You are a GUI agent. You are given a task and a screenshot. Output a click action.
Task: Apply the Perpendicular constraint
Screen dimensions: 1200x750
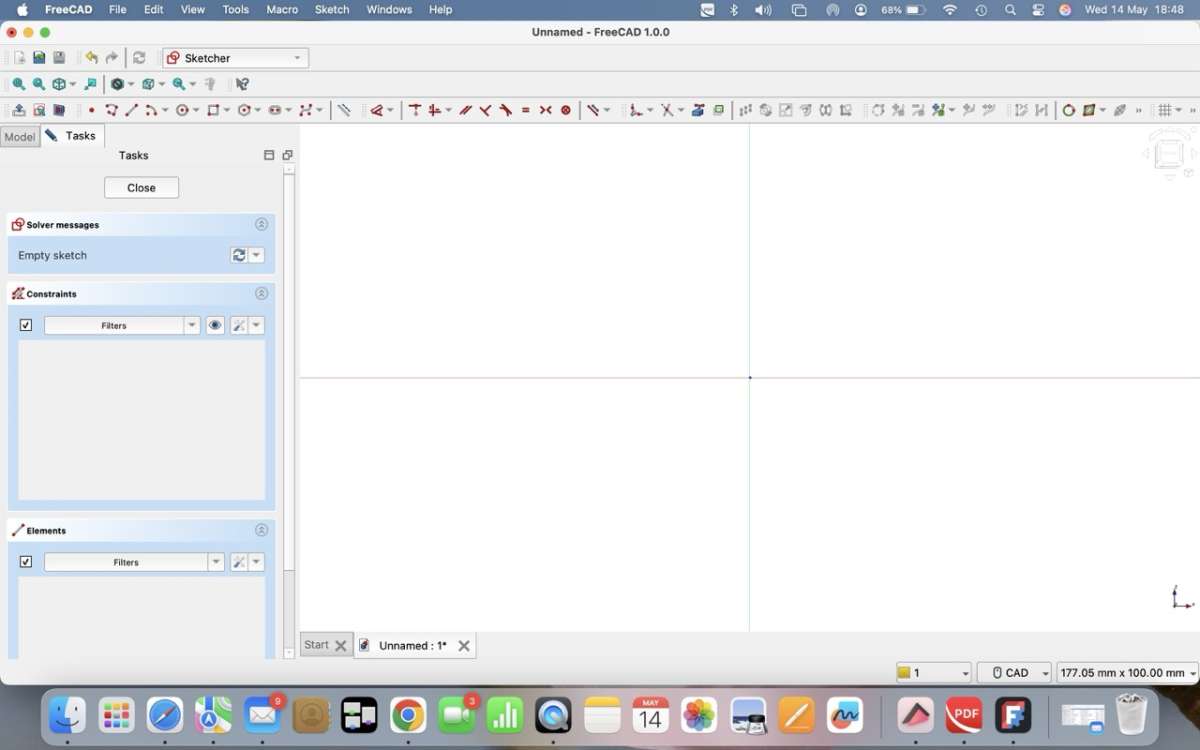tap(485, 110)
